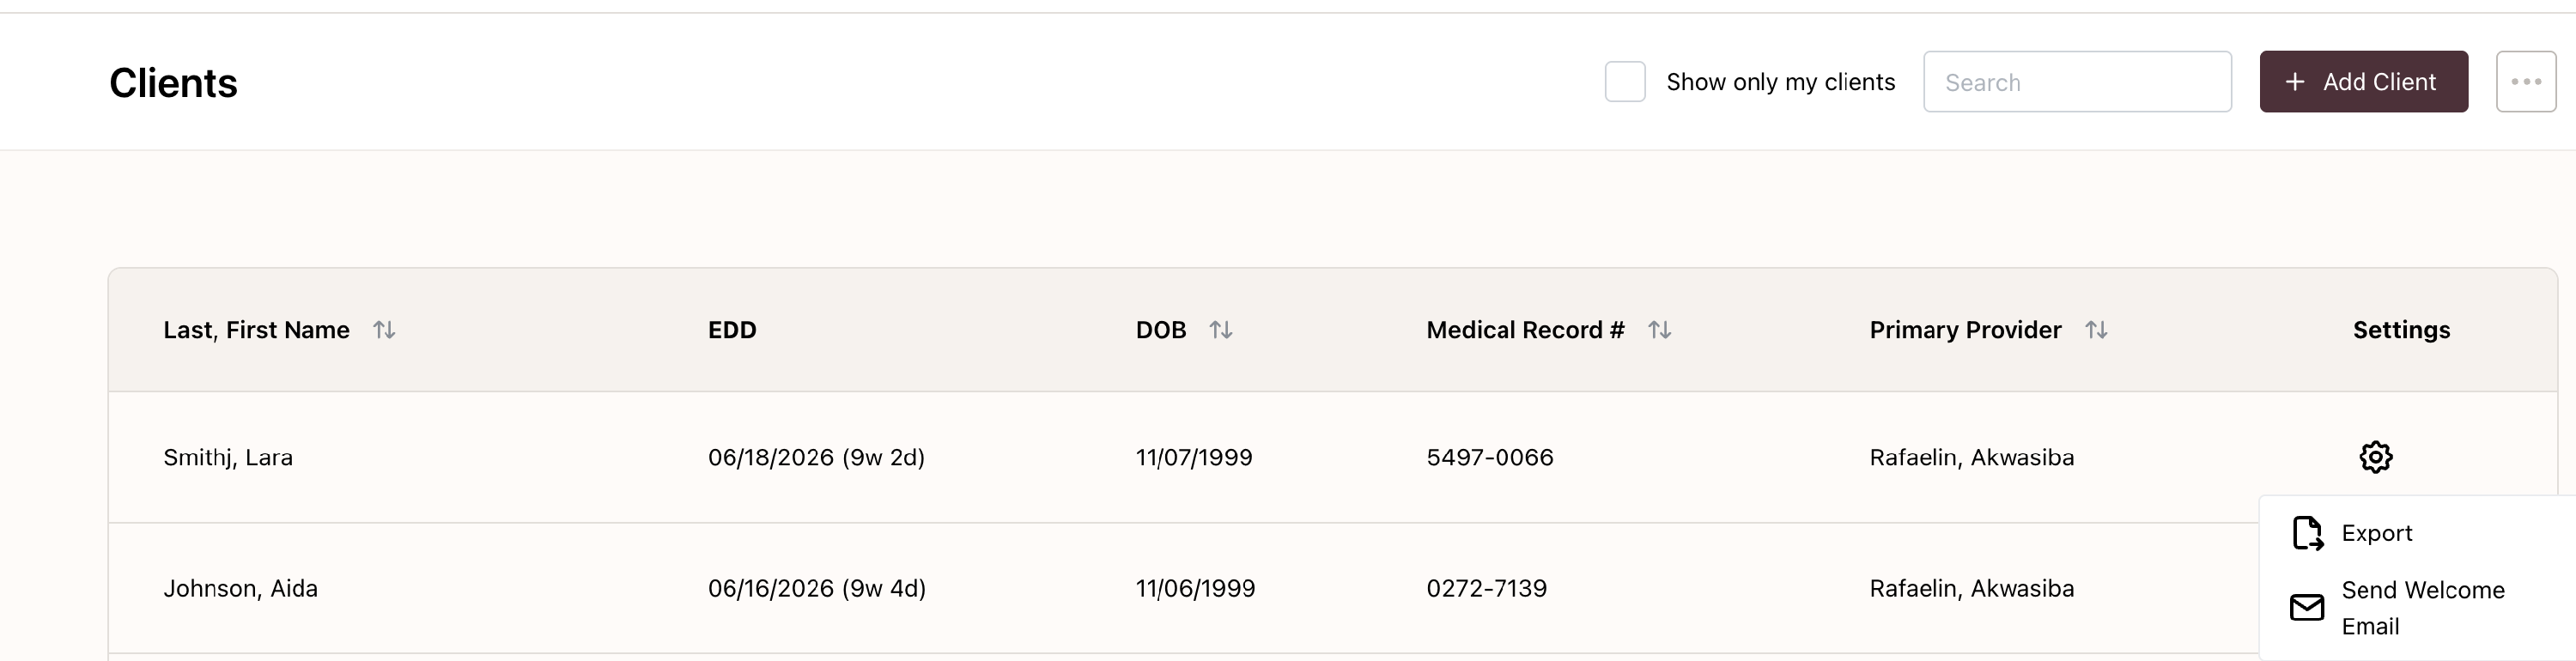Sort by Primary Provider arrows
2576x661 pixels.
click(2096, 330)
